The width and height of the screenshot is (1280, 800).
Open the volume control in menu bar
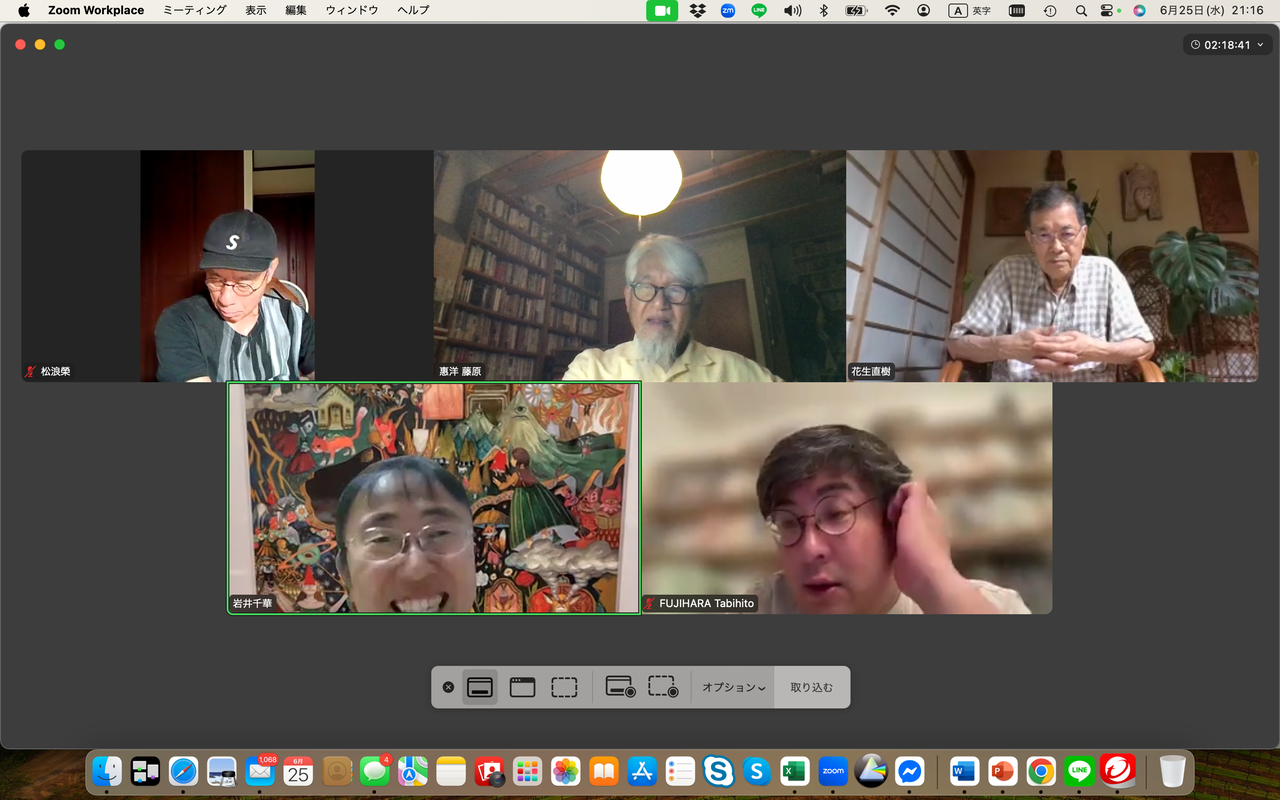pos(793,10)
